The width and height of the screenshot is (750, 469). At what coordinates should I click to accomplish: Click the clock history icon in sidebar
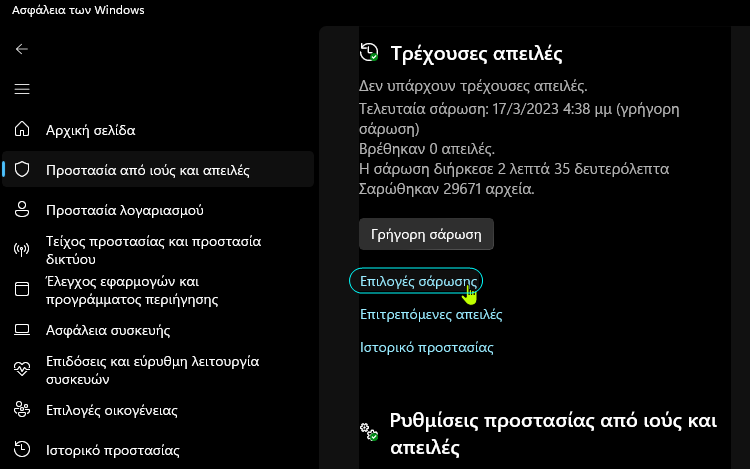(22, 449)
